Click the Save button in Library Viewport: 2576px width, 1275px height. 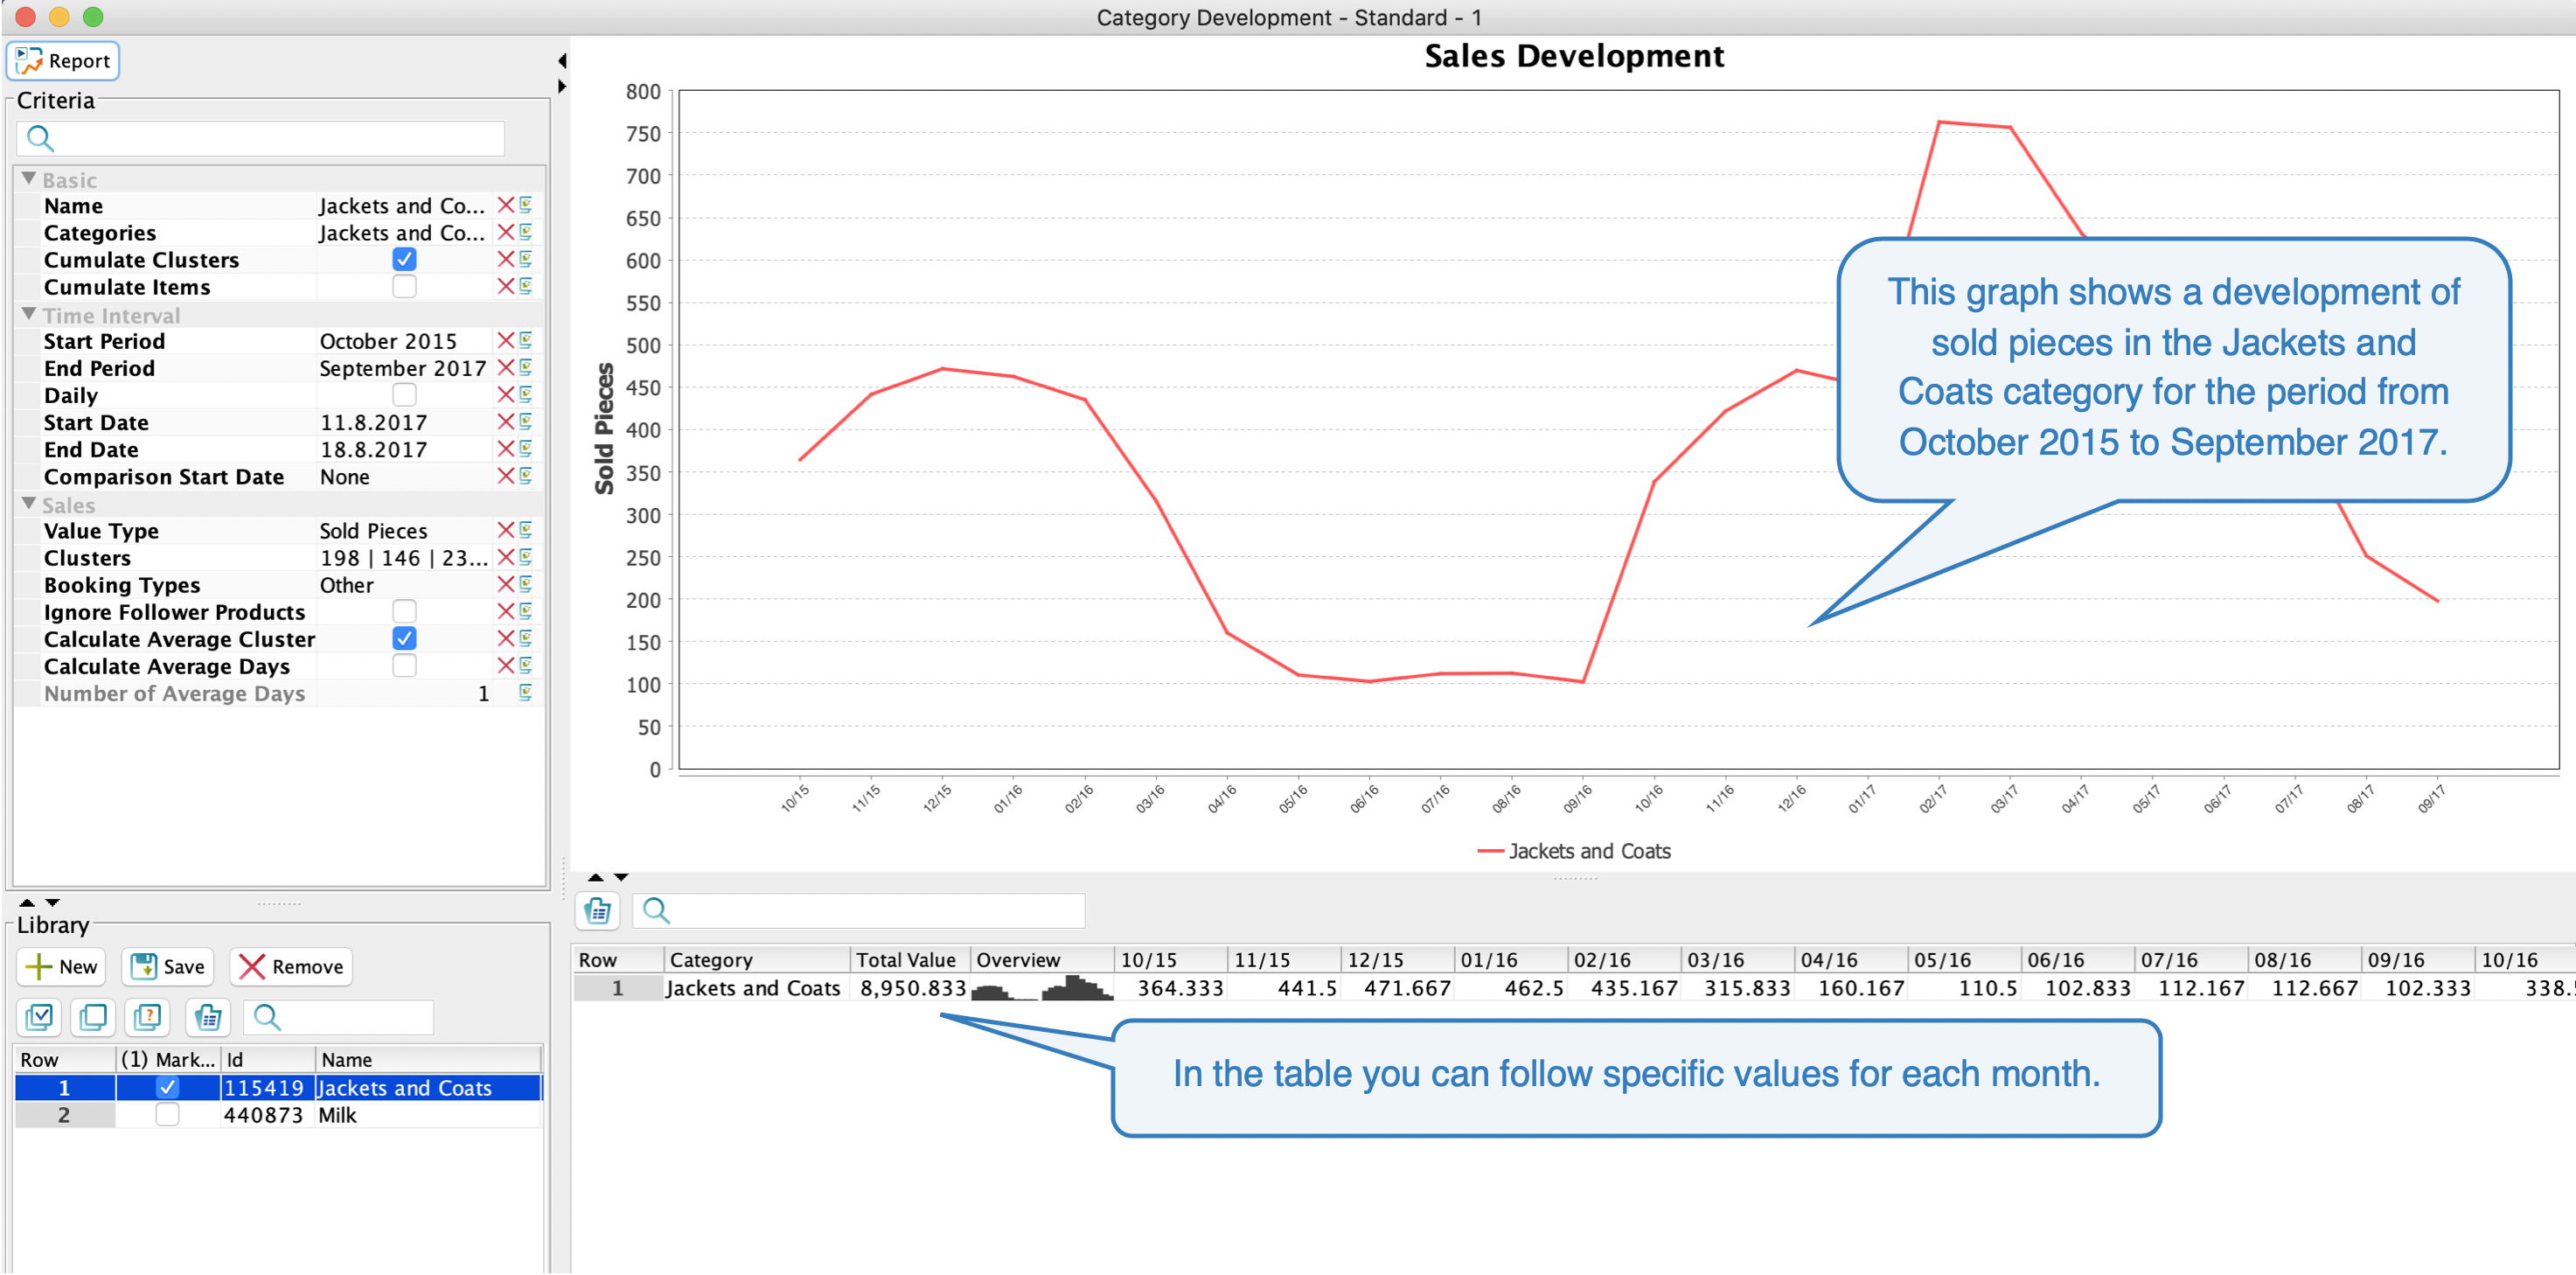click(x=168, y=966)
